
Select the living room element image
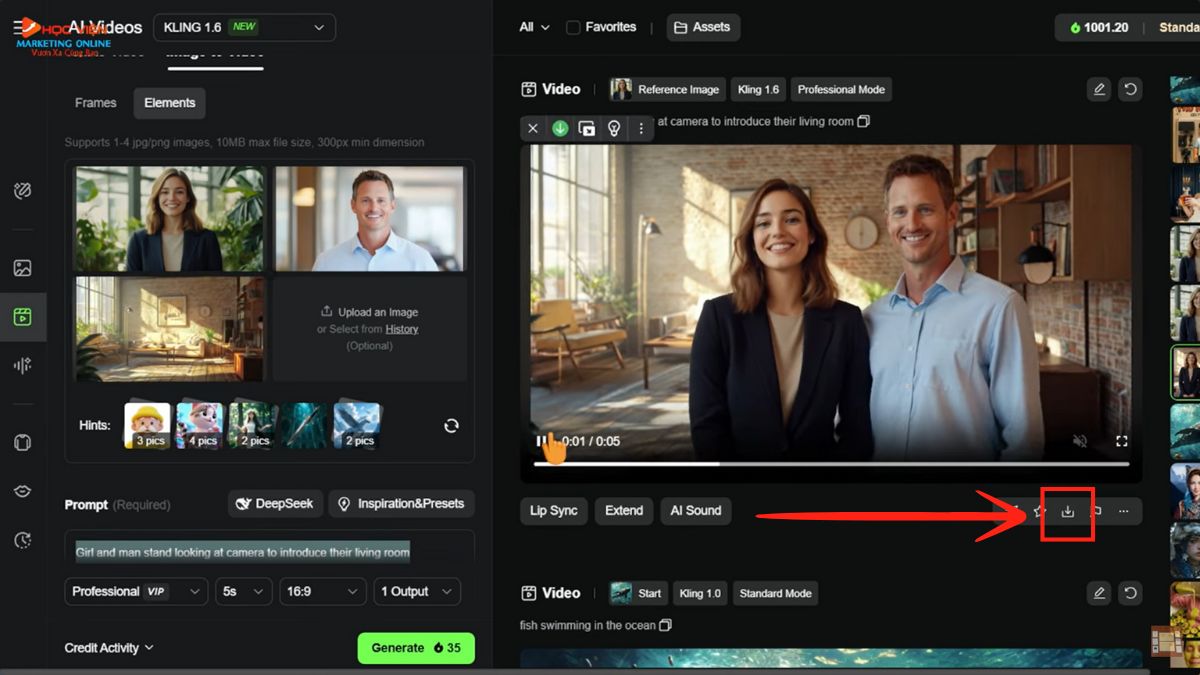[x=170, y=329]
